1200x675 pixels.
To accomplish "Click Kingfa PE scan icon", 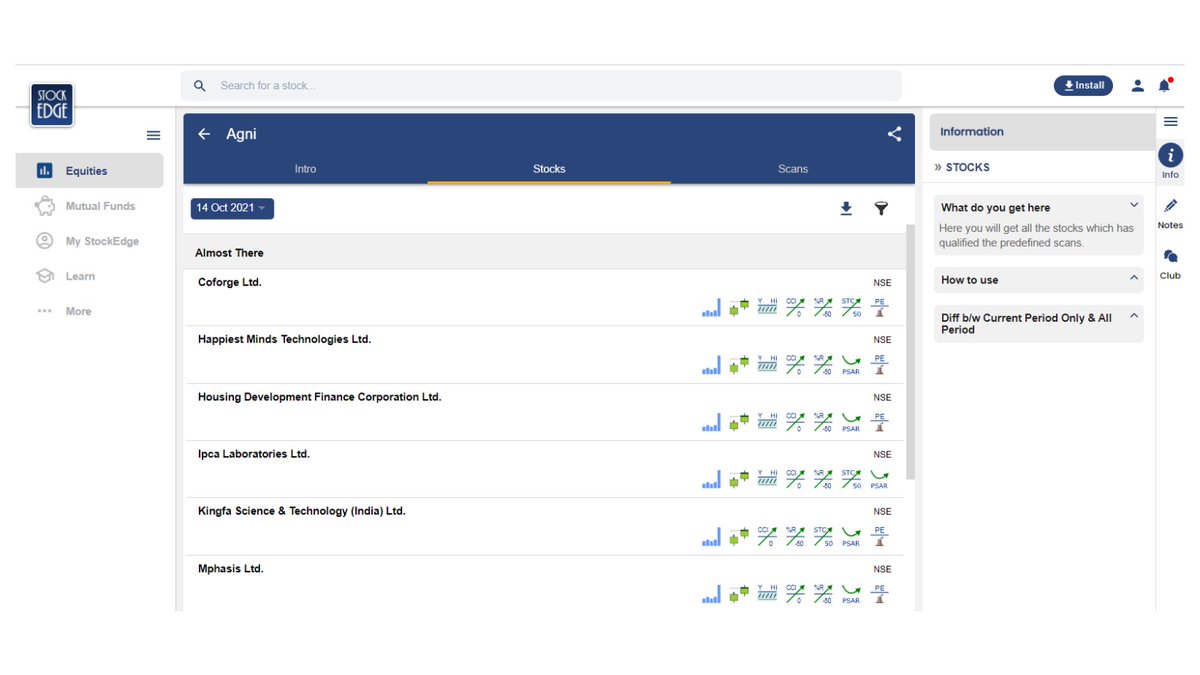I will pos(879,537).
